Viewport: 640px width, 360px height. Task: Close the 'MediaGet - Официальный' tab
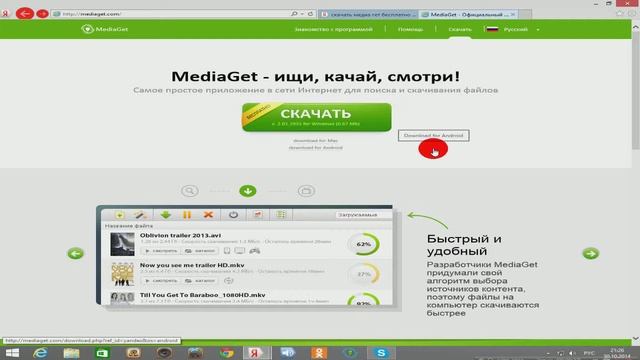coord(513,14)
